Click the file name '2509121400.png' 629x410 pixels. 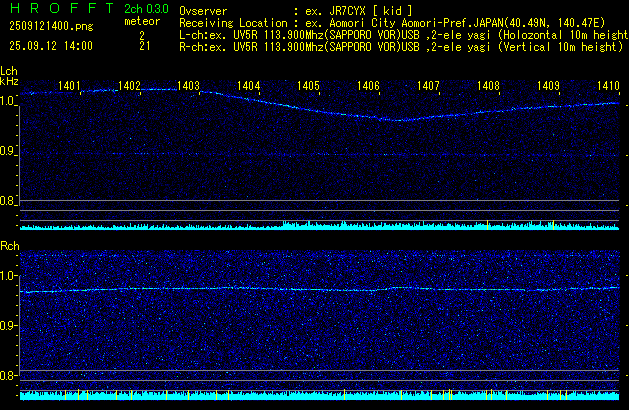click(x=51, y=26)
